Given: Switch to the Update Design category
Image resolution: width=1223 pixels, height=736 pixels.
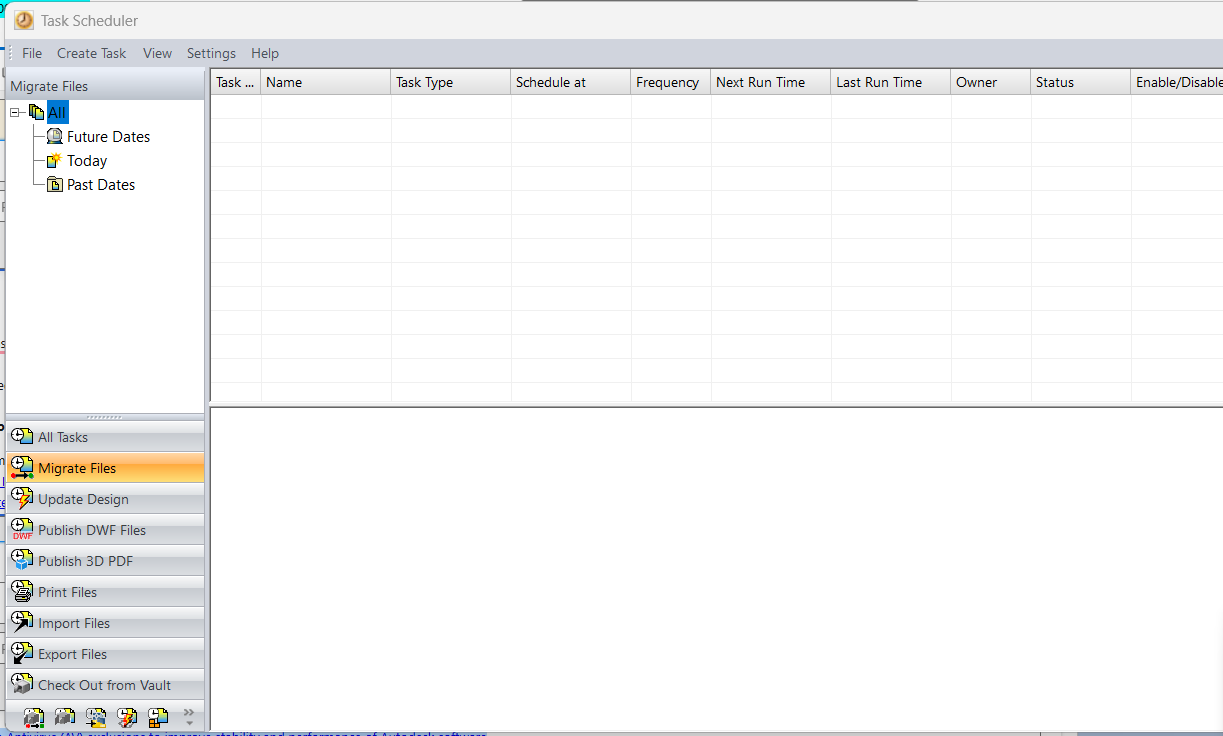Looking at the screenshot, I should coord(105,499).
